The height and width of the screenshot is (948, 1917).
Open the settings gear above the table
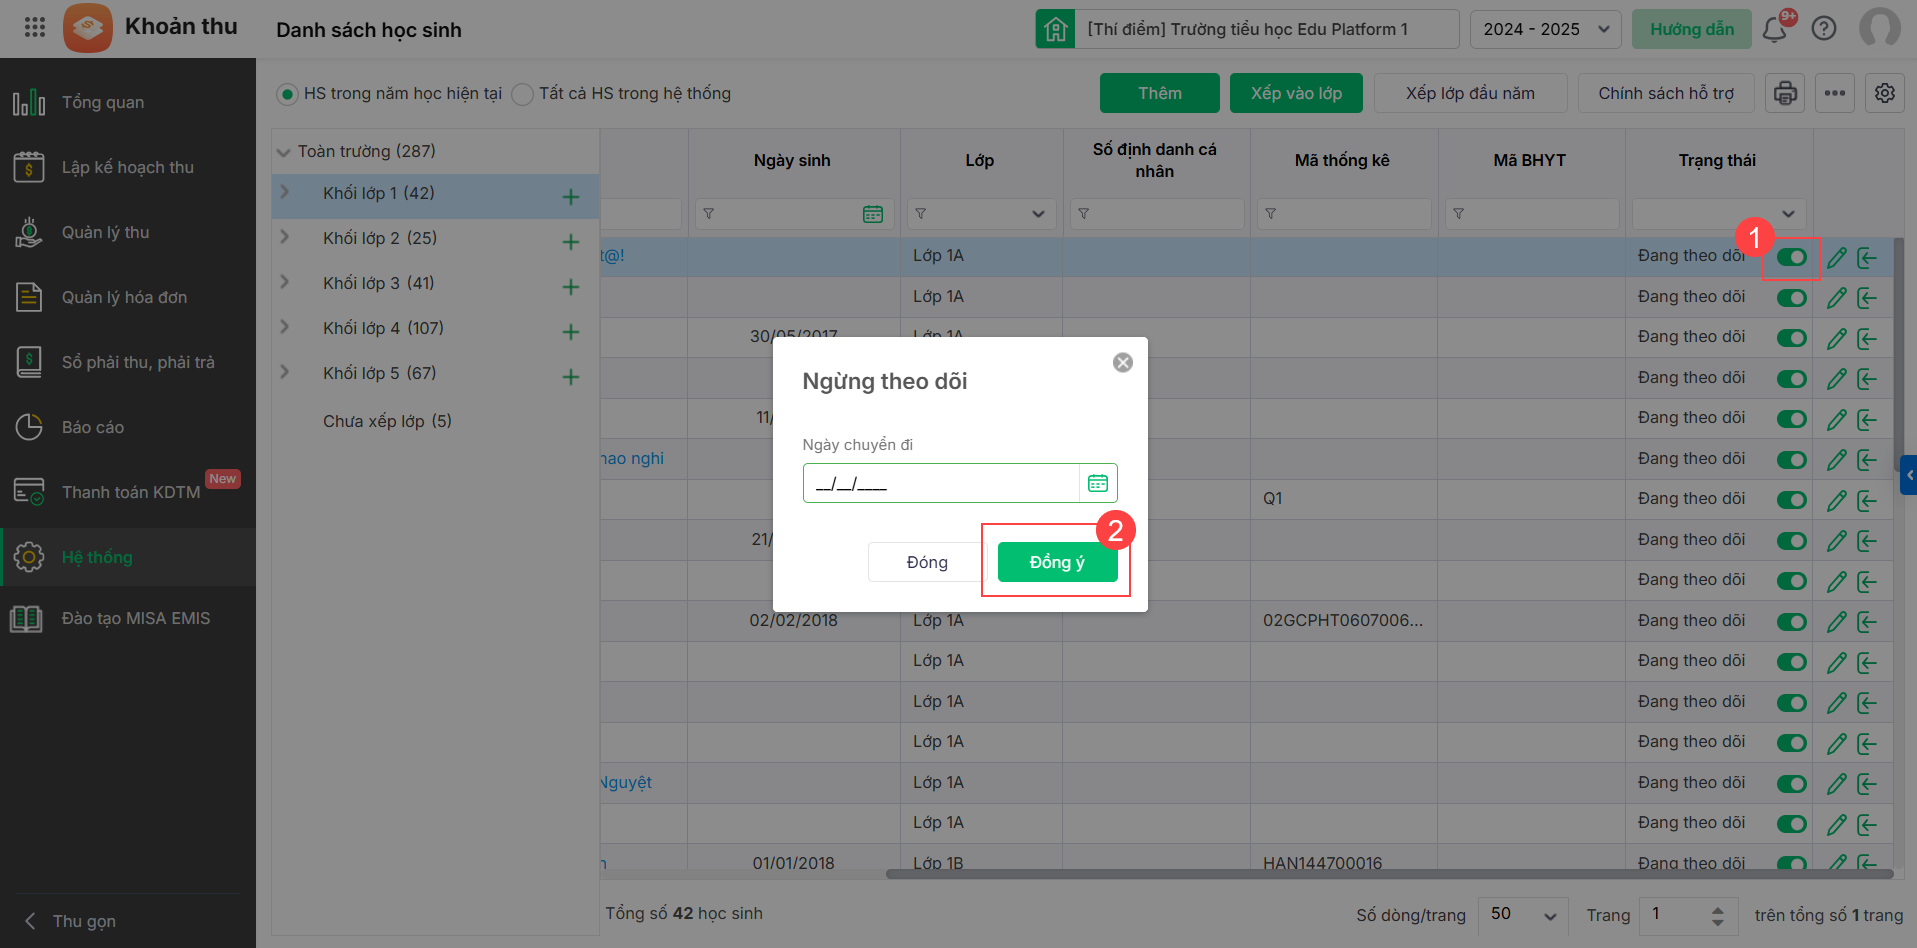tap(1884, 93)
